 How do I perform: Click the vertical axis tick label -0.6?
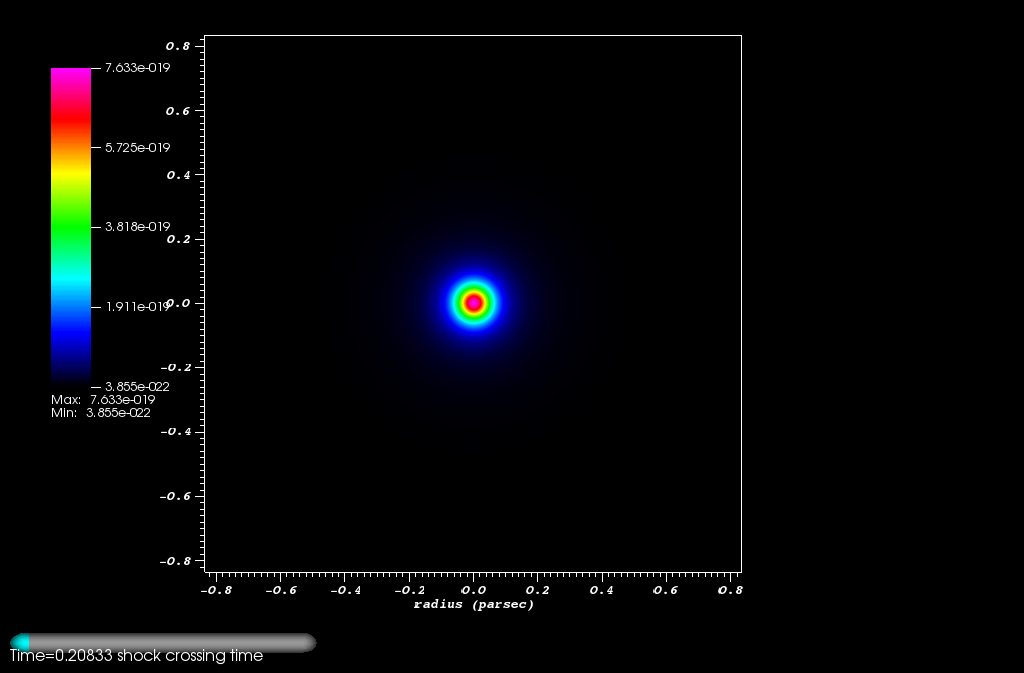(175, 496)
